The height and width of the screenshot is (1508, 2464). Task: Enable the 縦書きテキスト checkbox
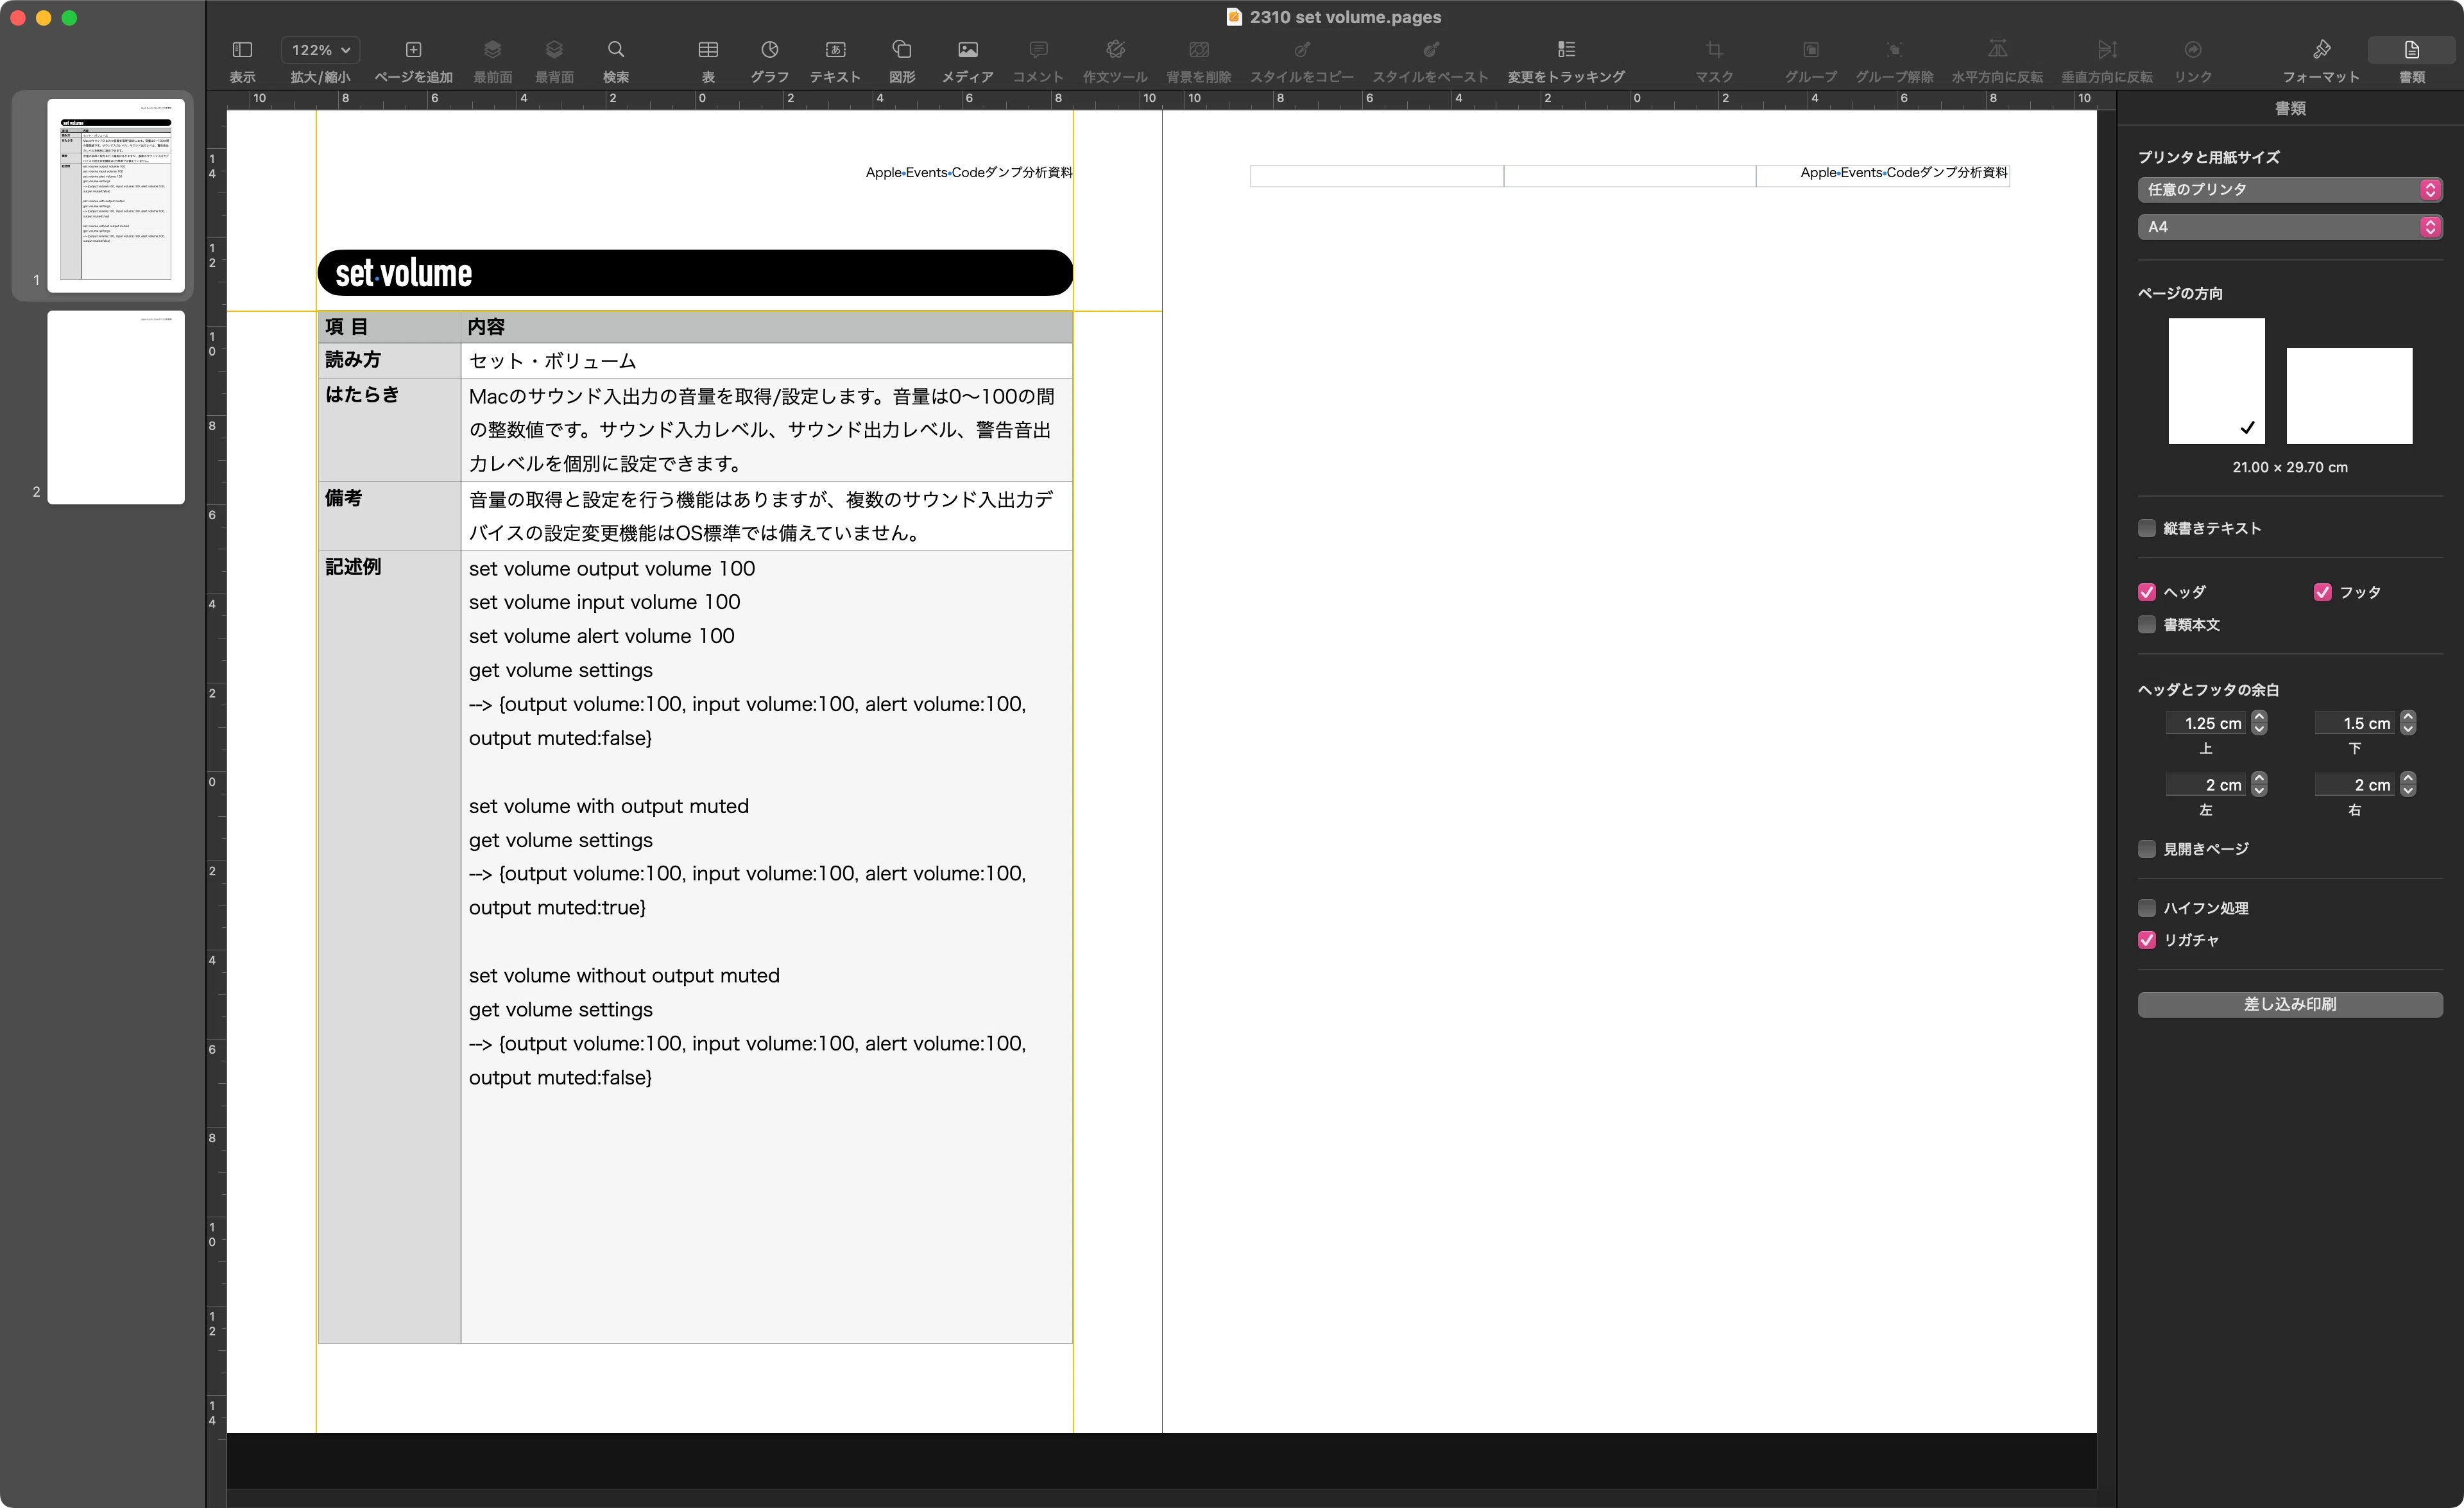tap(2147, 528)
